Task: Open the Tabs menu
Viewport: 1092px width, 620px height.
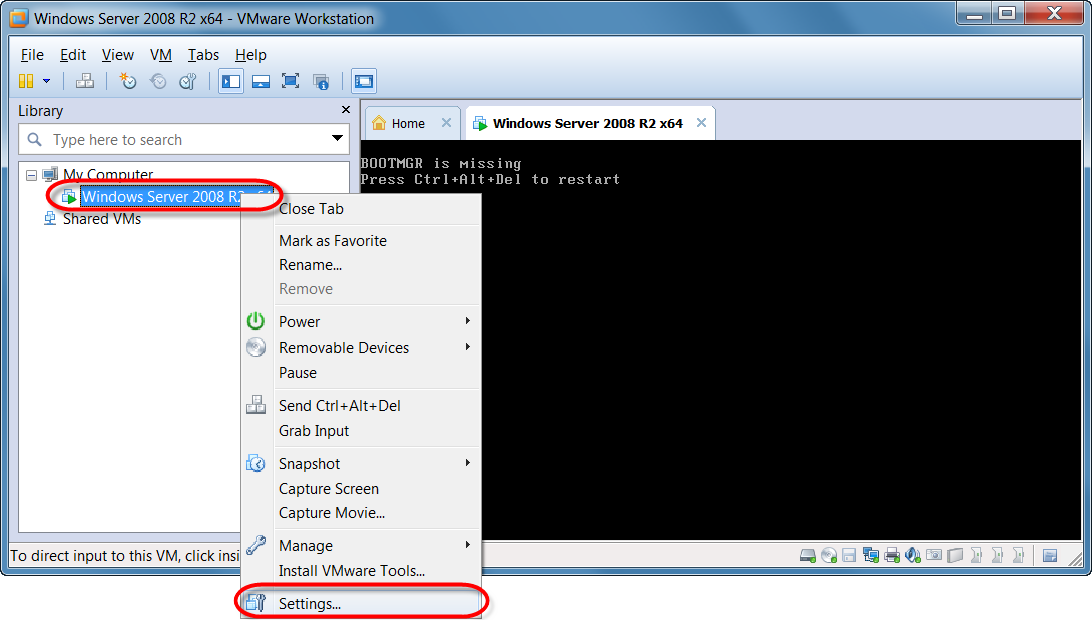Action: pos(203,55)
